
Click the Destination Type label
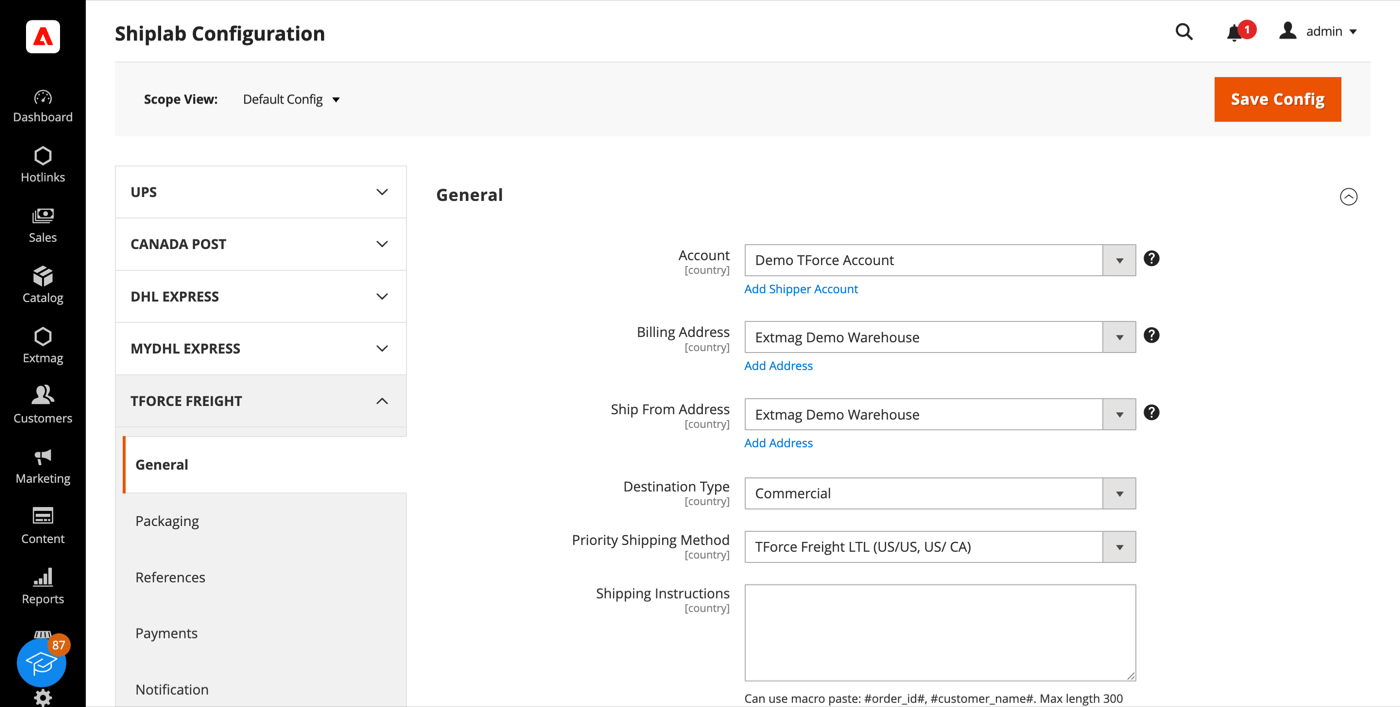pos(676,486)
